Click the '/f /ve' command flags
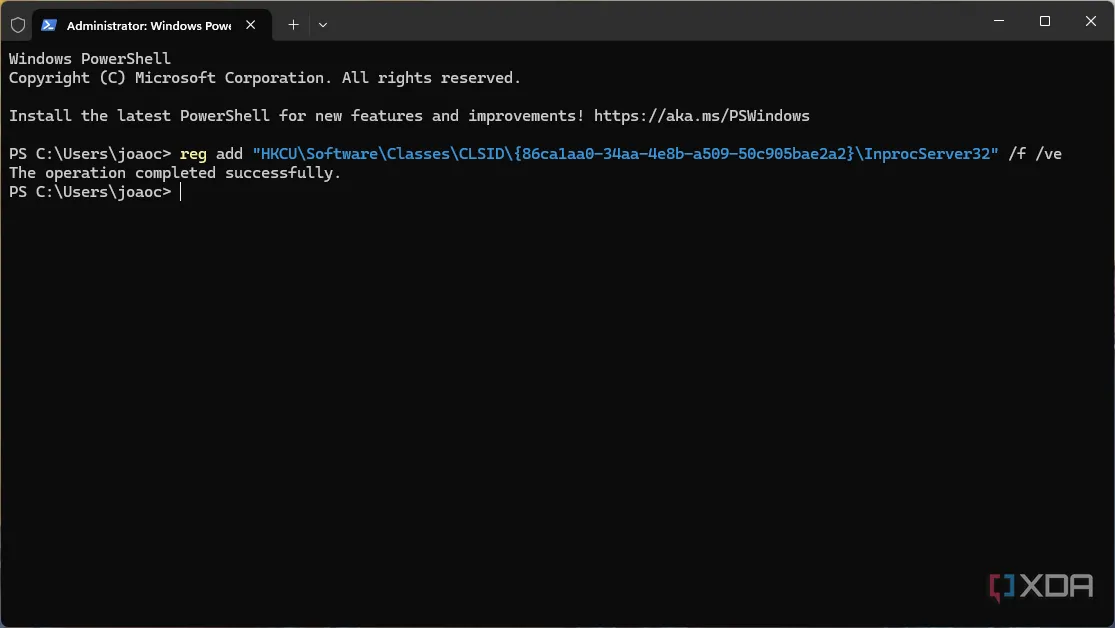Image resolution: width=1115 pixels, height=628 pixels. click(x=1035, y=154)
